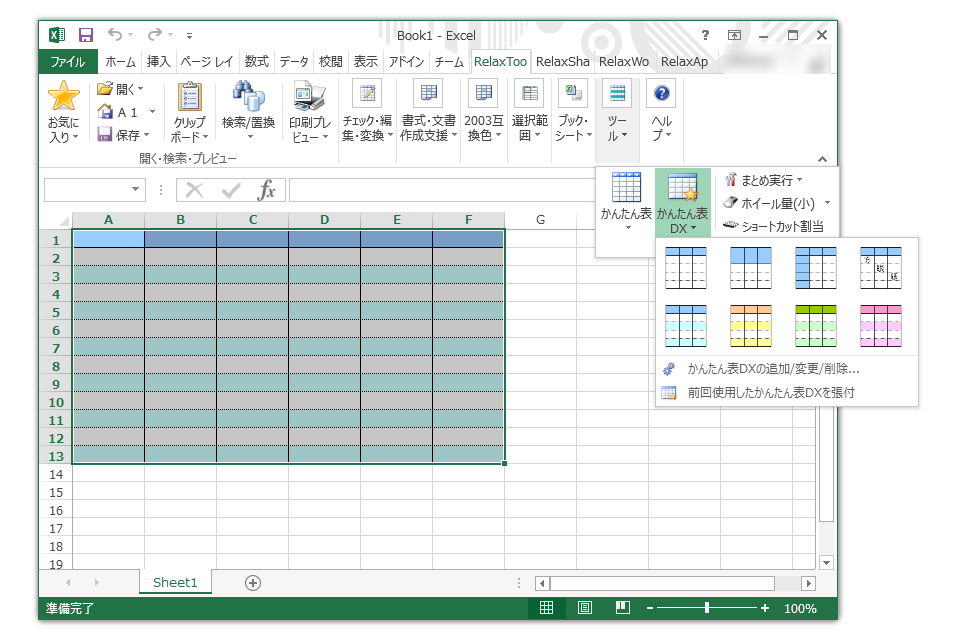Redo the last action

(x=155, y=35)
